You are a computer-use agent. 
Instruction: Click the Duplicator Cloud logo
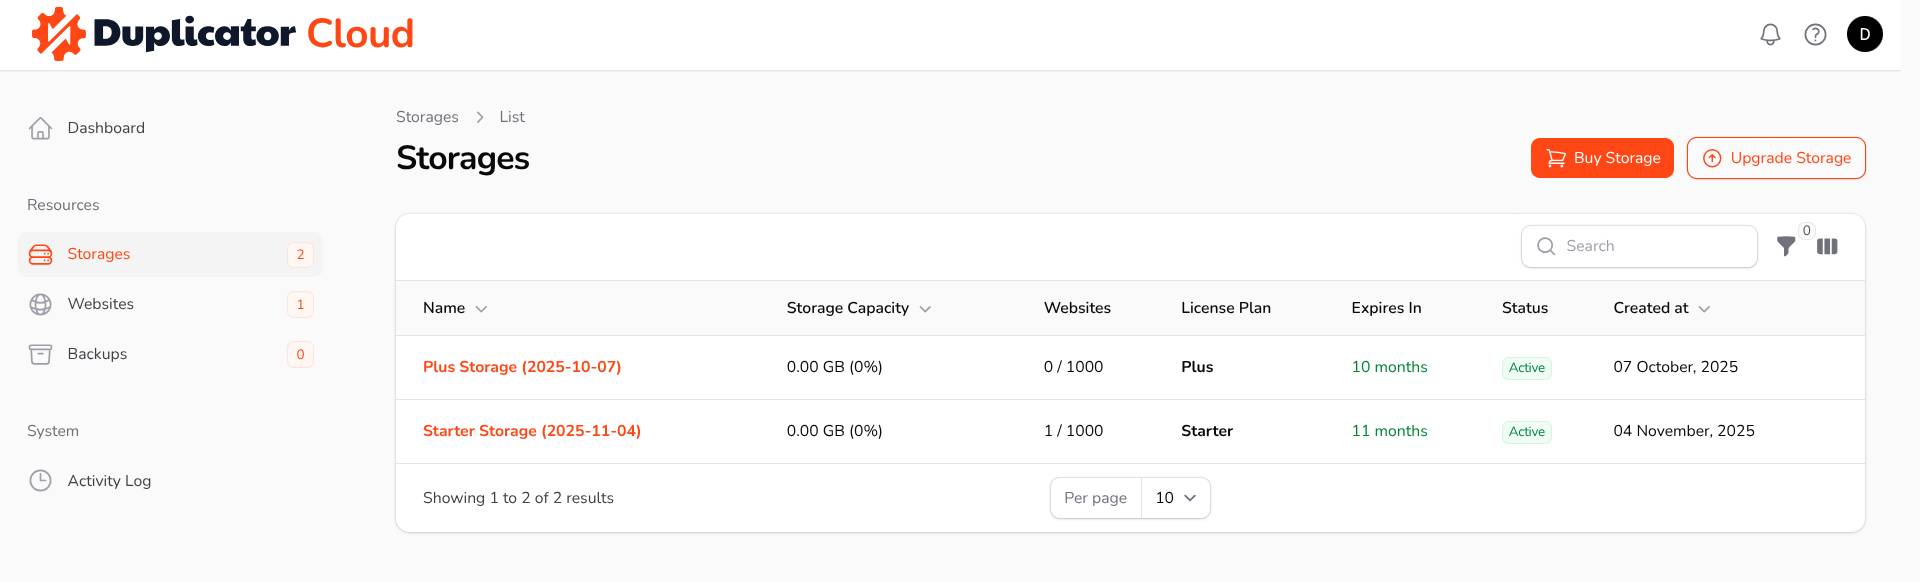point(223,34)
